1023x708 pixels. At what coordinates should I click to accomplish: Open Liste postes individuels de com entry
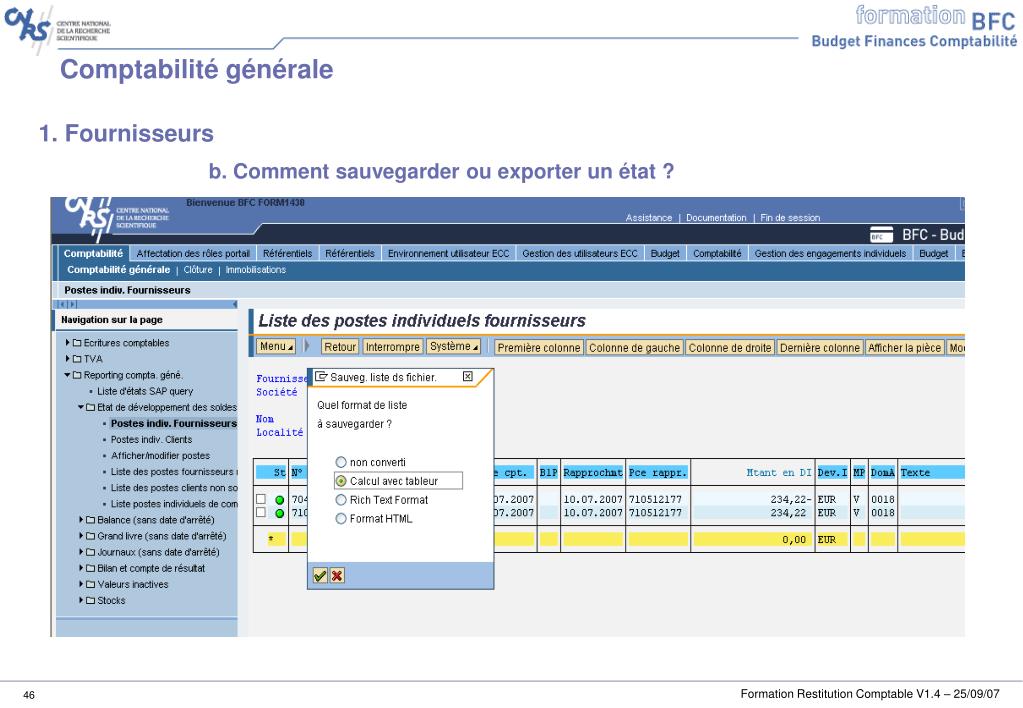(x=174, y=504)
